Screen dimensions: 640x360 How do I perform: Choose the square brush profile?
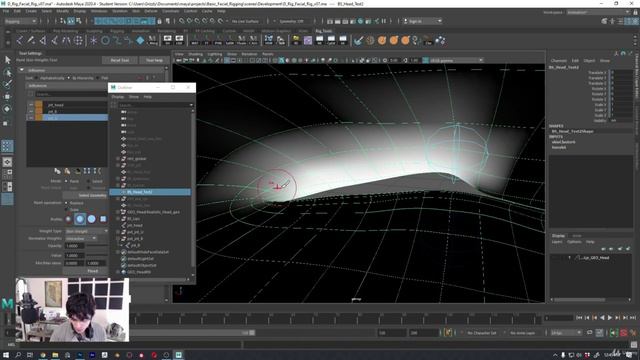pos(103,219)
